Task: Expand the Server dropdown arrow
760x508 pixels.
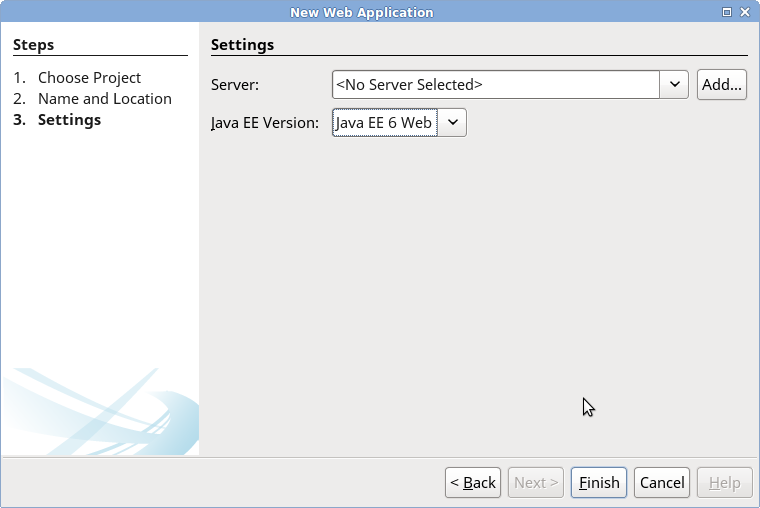Action: tap(674, 85)
